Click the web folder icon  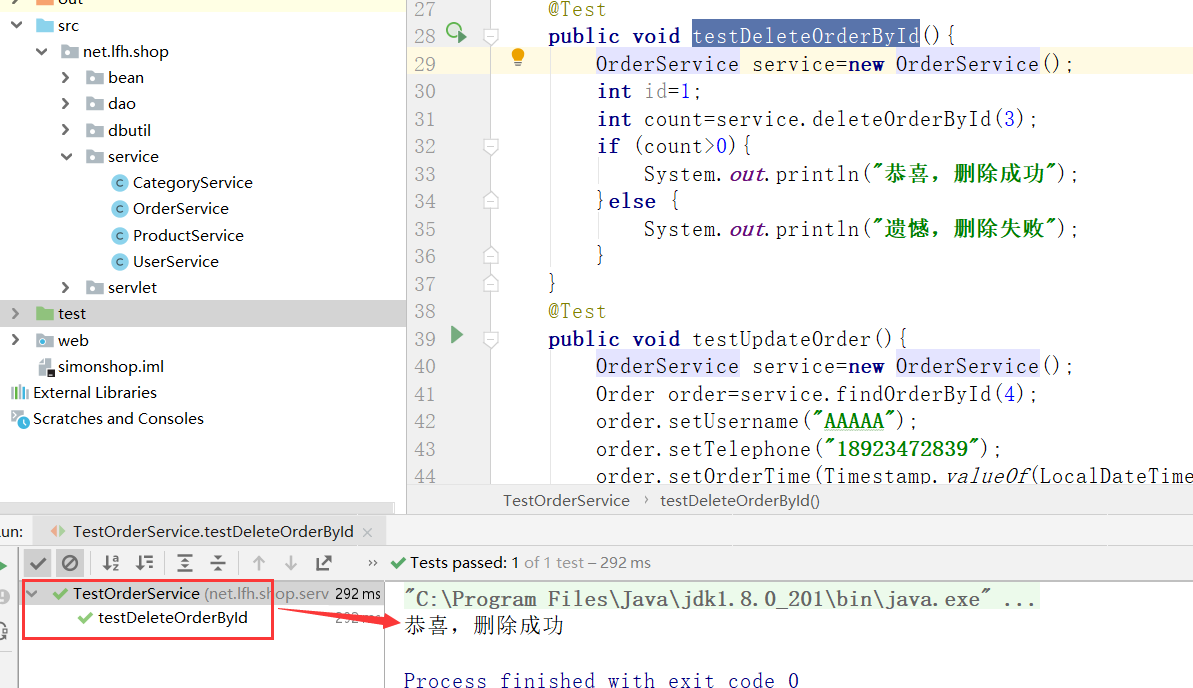pos(45,340)
